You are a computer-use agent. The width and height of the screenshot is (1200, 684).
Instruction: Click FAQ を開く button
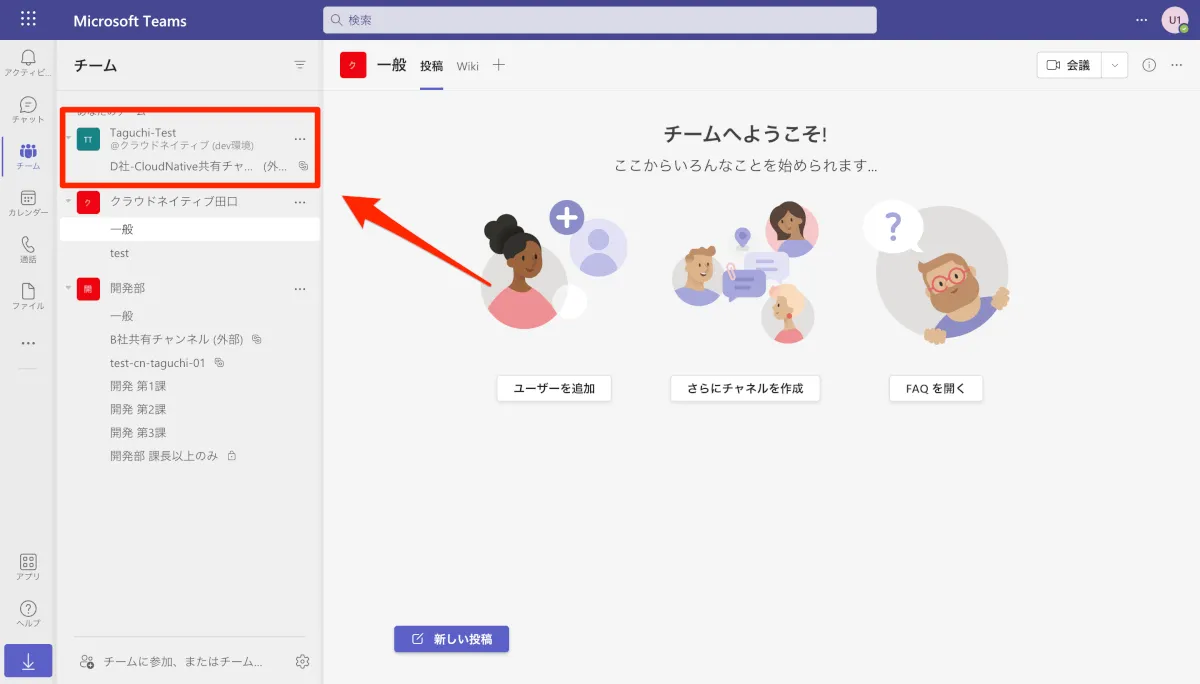(936, 388)
